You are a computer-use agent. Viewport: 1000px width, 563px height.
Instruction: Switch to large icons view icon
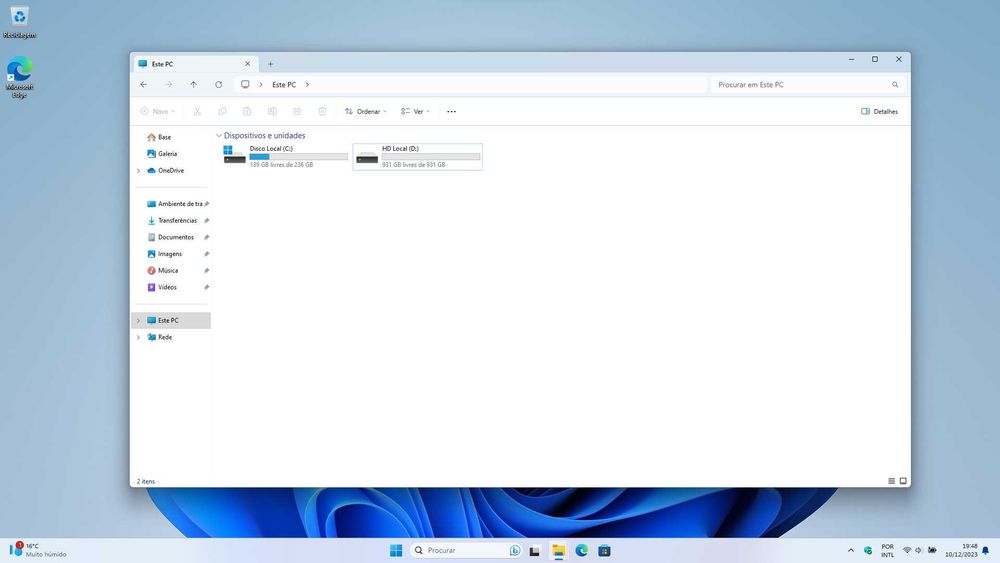(x=903, y=481)
